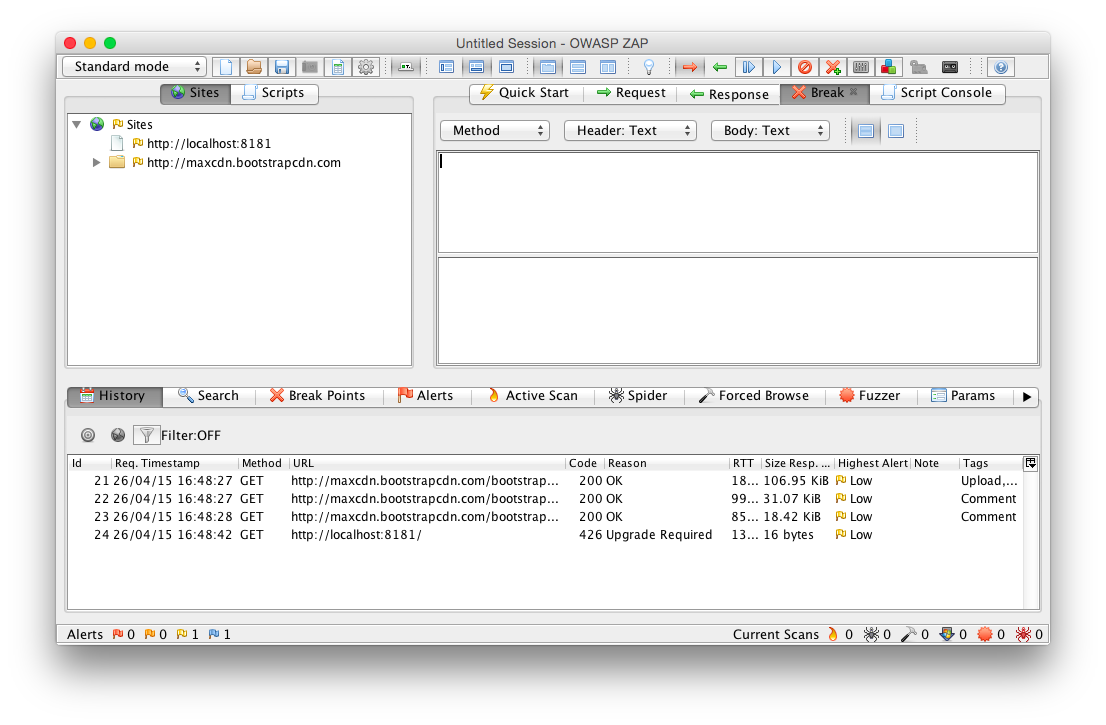This screenshot has width=1106, height=725.
Task: Open the Options gear icon in toolbar
Action: click(366, 67)
